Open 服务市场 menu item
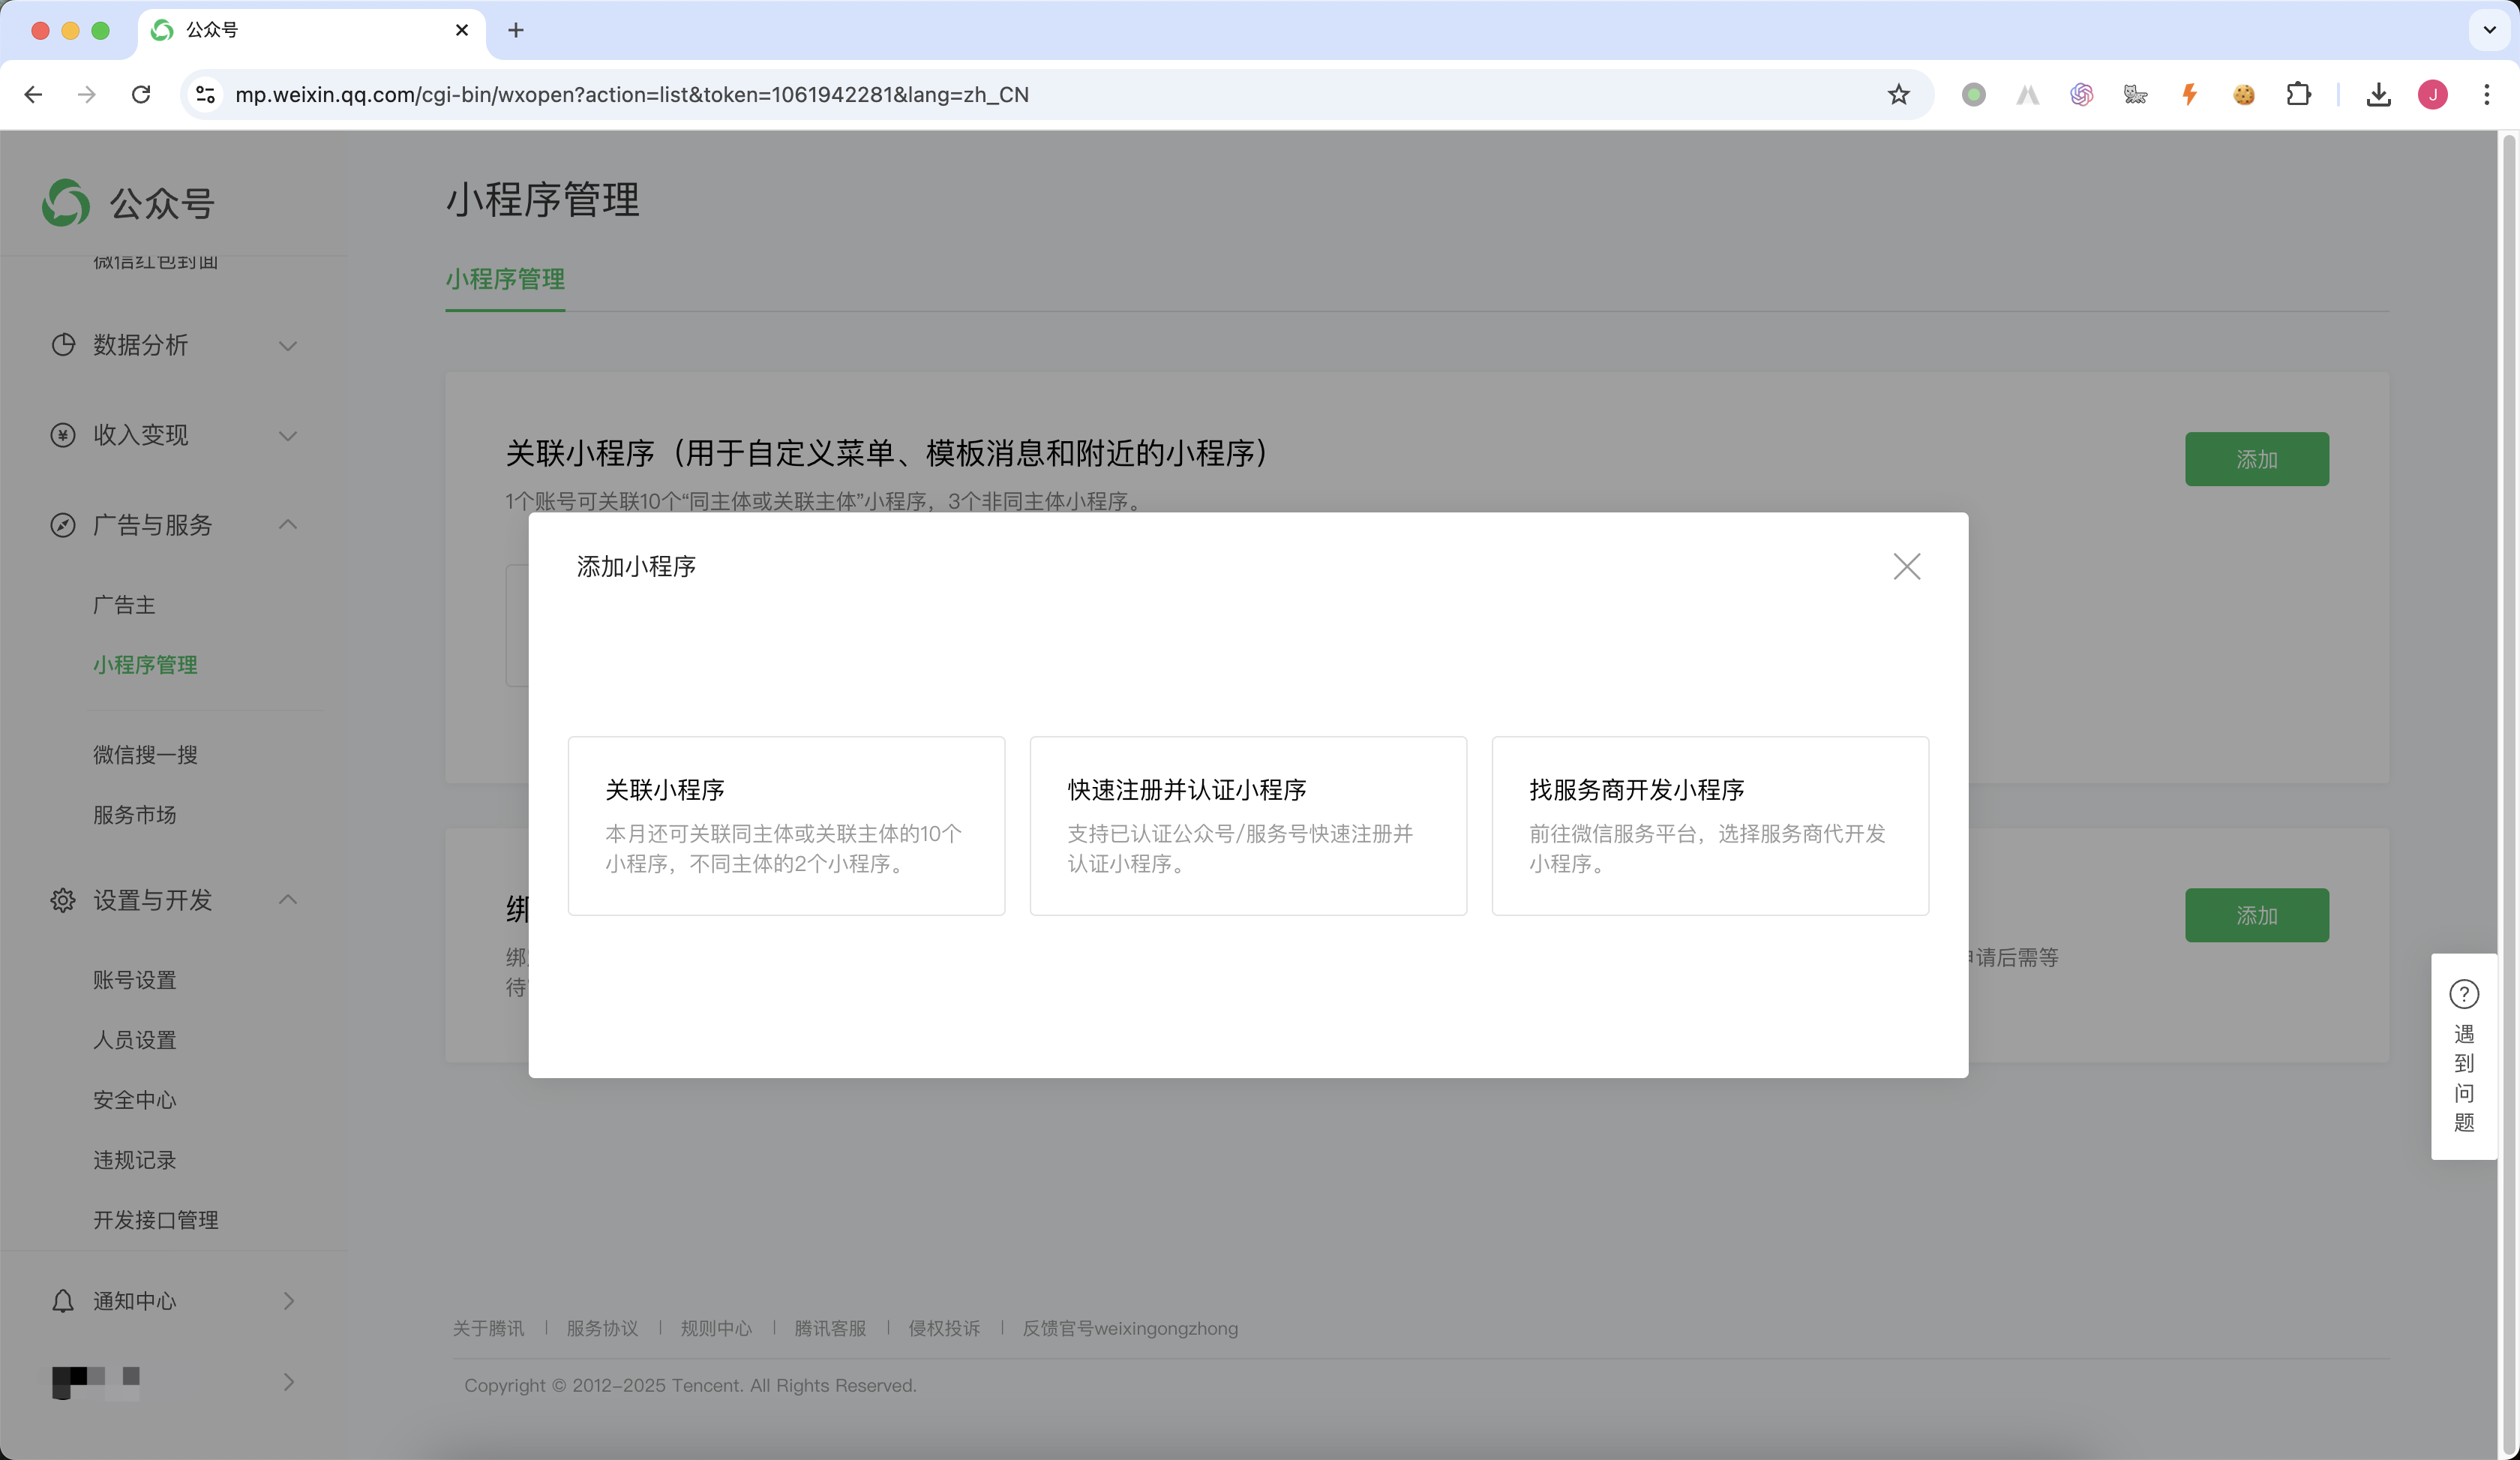2520x1460 pixels. tap(134, 815)
